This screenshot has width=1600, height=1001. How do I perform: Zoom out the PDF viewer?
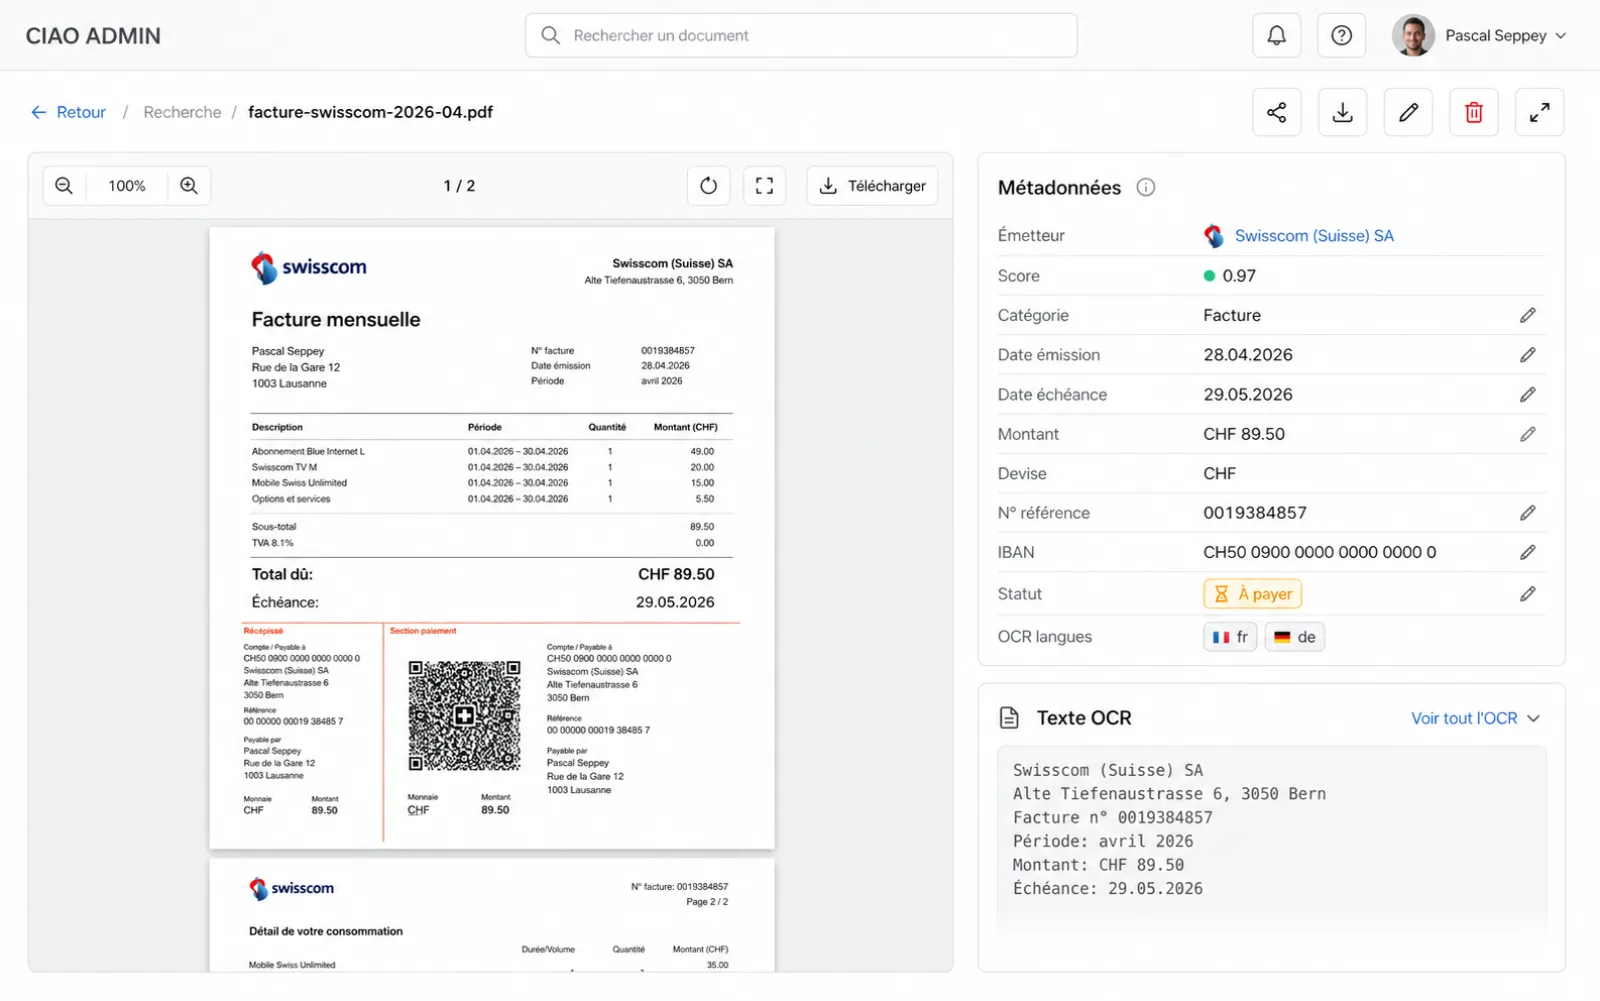(x=64, y=186)
